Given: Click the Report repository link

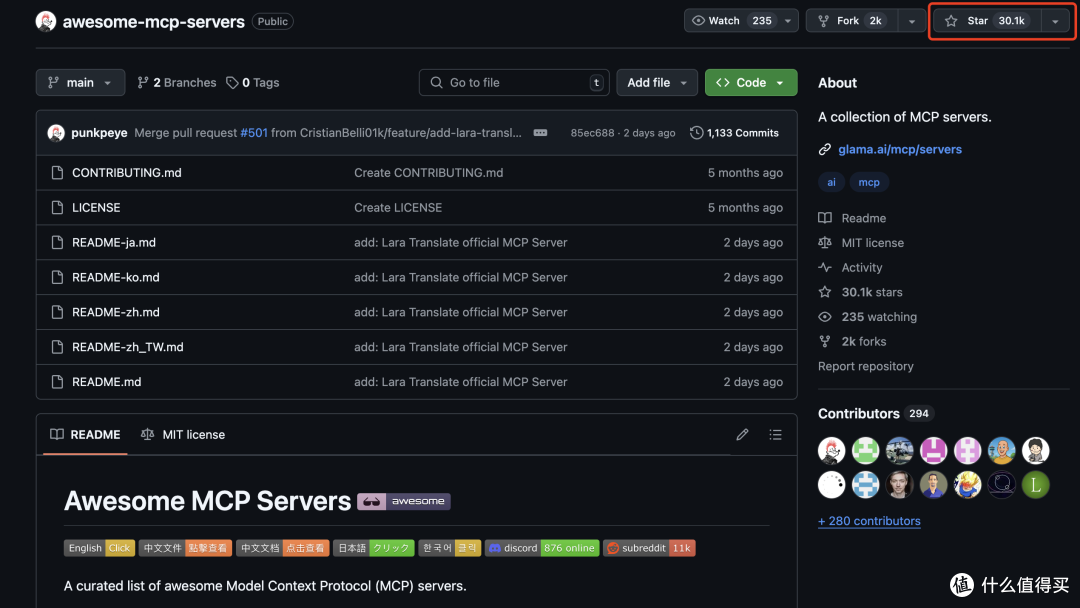Looking at the screenshot, I should click(866, 366).
